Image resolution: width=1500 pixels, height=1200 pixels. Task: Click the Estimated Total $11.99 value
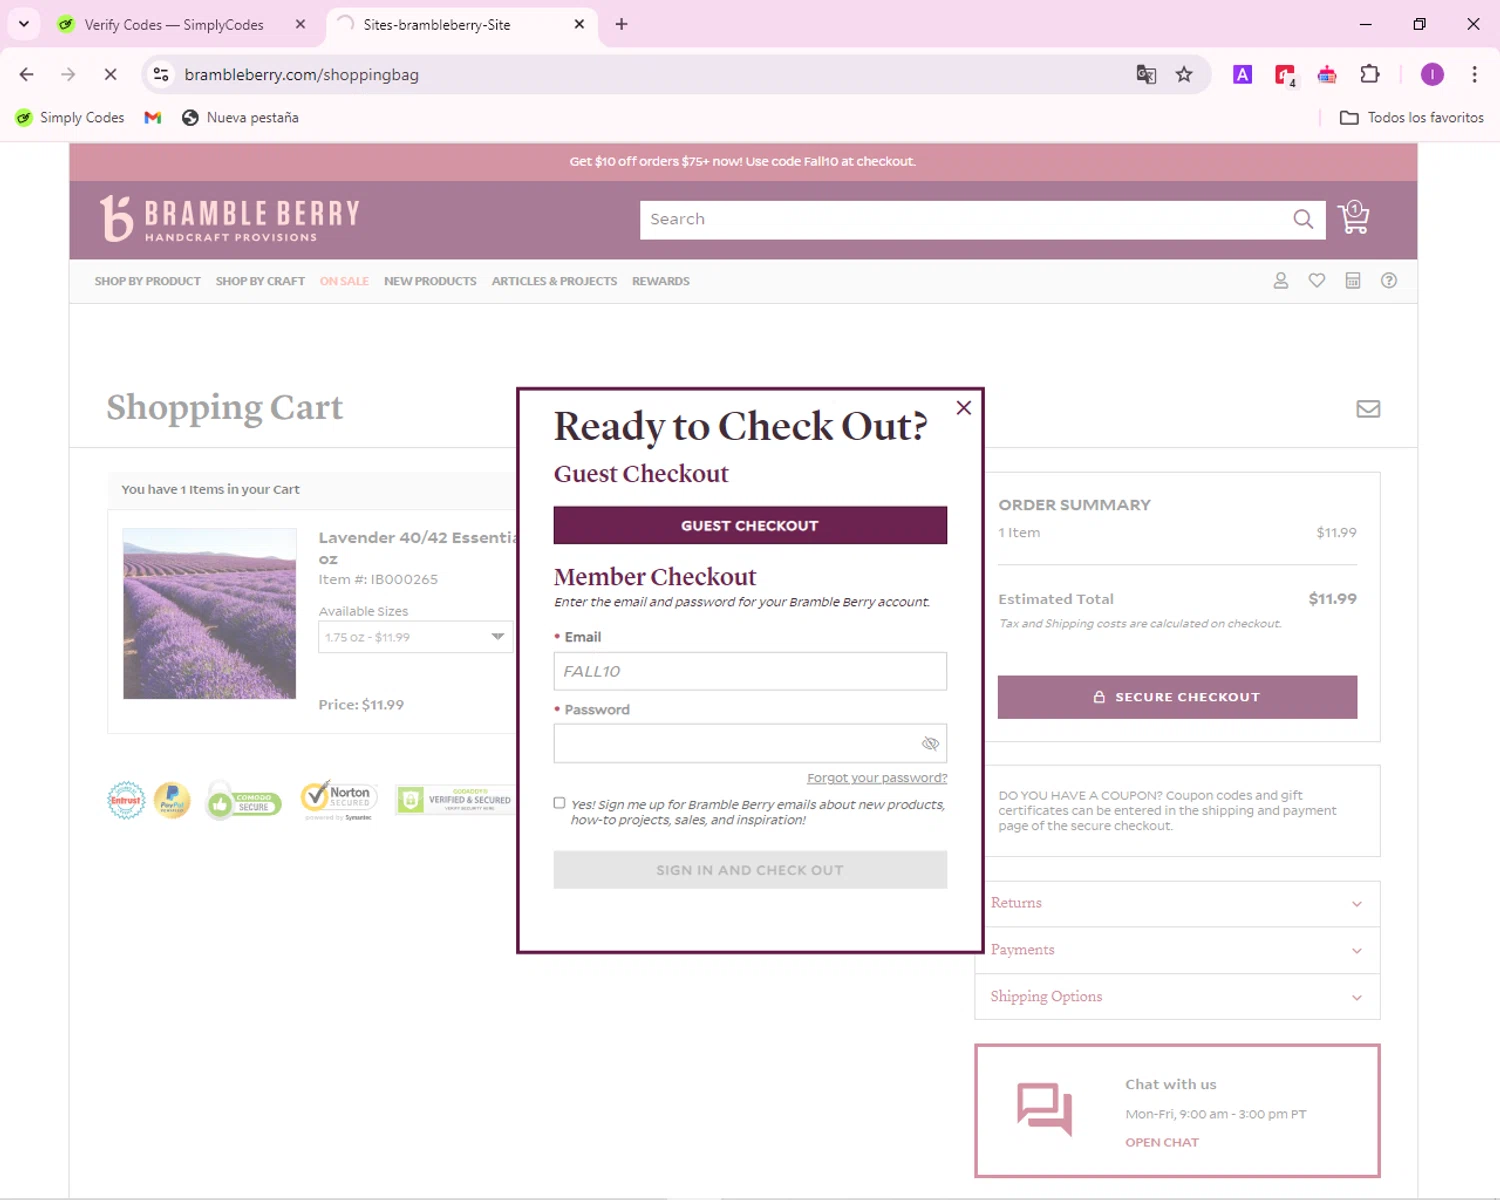click(1332, 599)
